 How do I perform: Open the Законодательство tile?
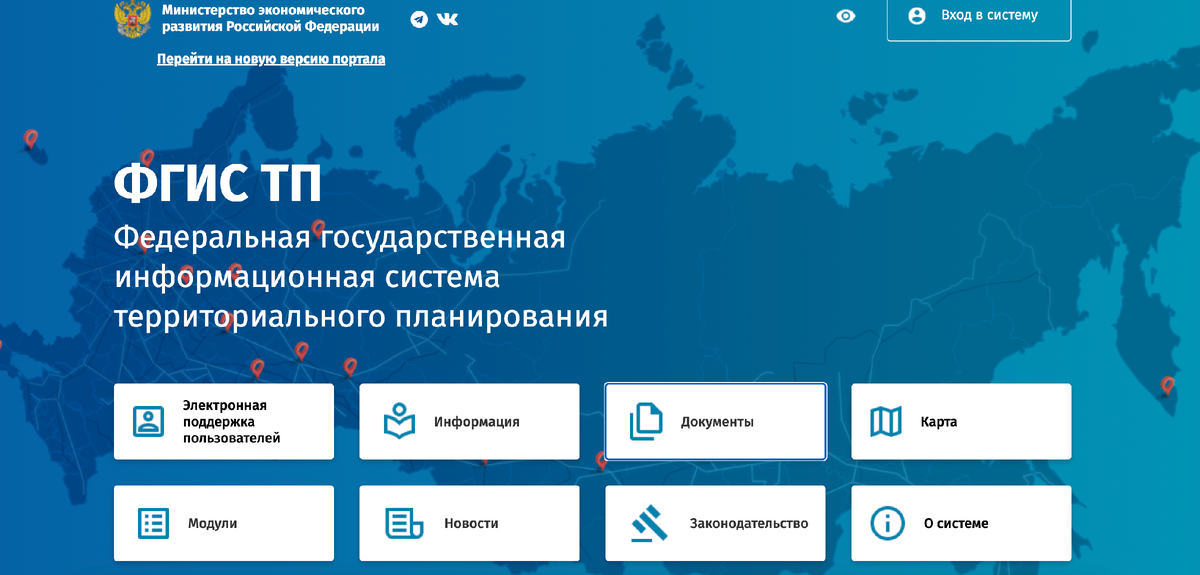[715, 523]
